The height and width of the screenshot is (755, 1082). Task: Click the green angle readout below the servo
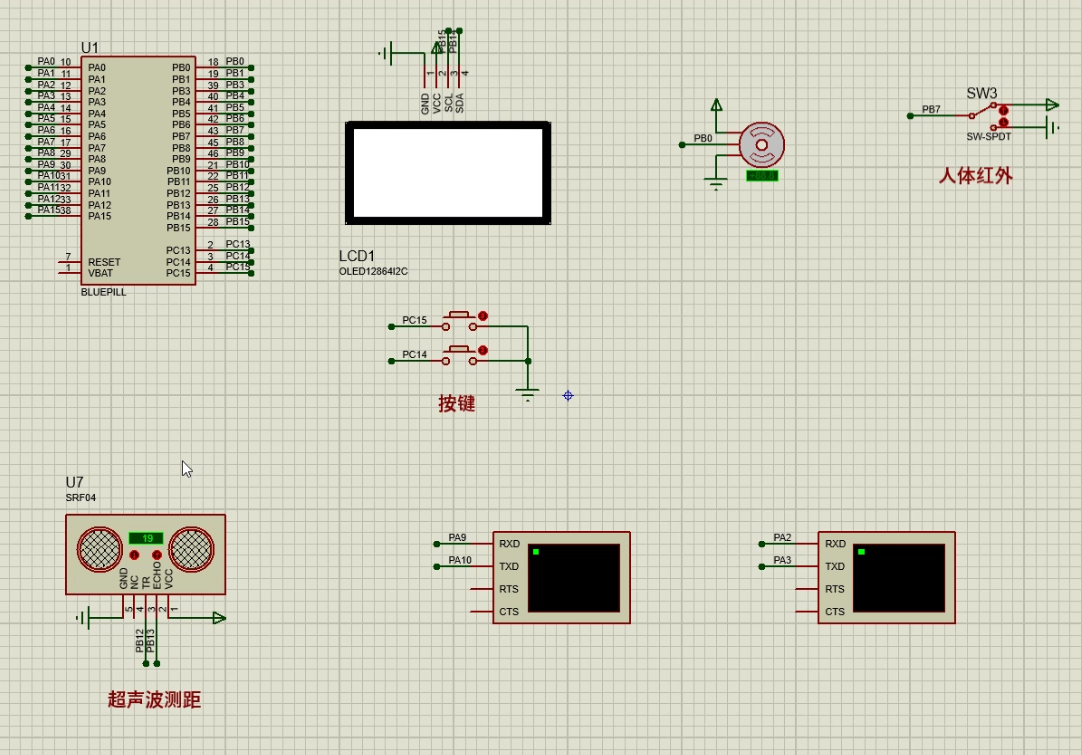(762, 176)
